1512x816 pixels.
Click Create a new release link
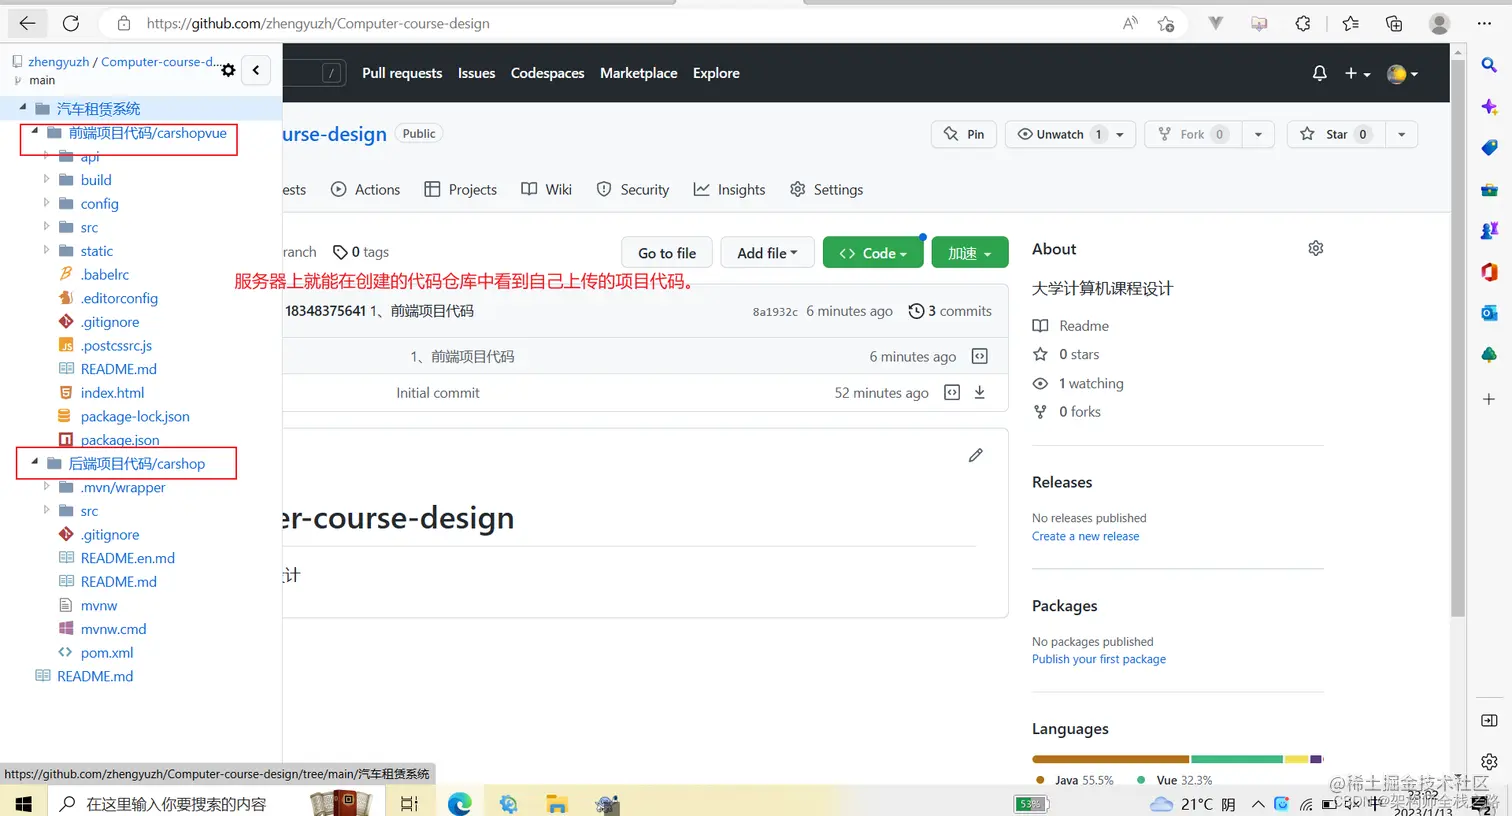point(1085,536)
